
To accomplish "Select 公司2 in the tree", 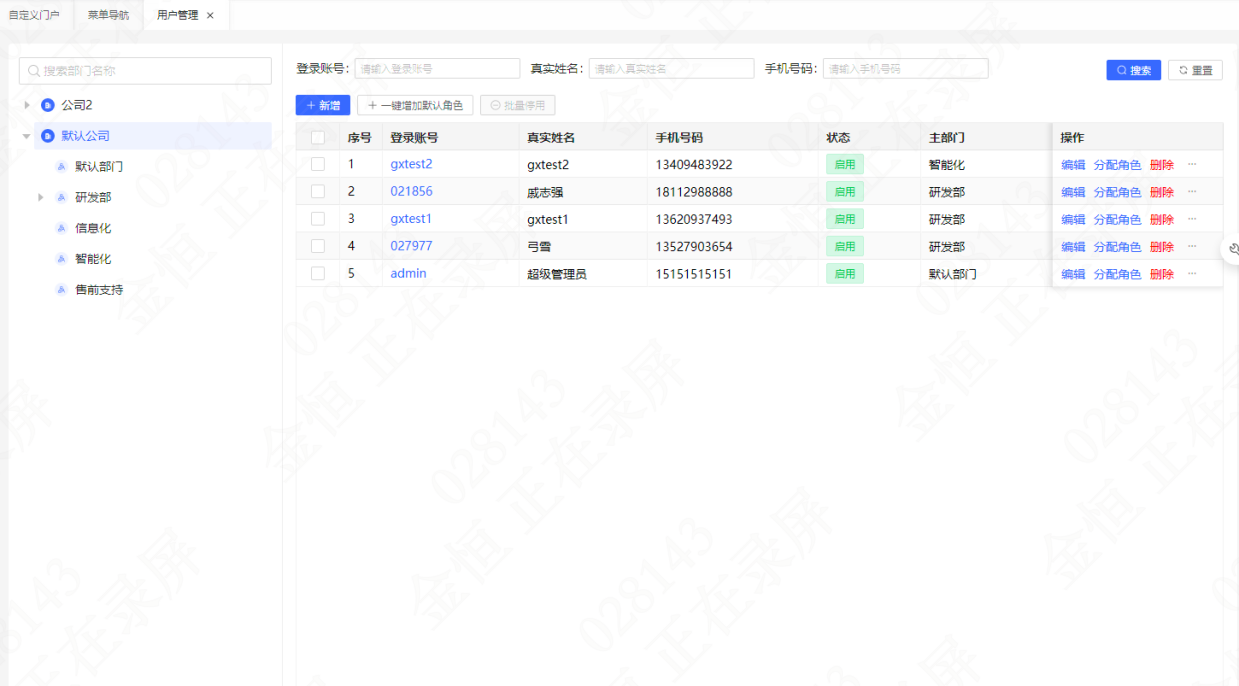I will pyautogui.click(x=77, y=105).
